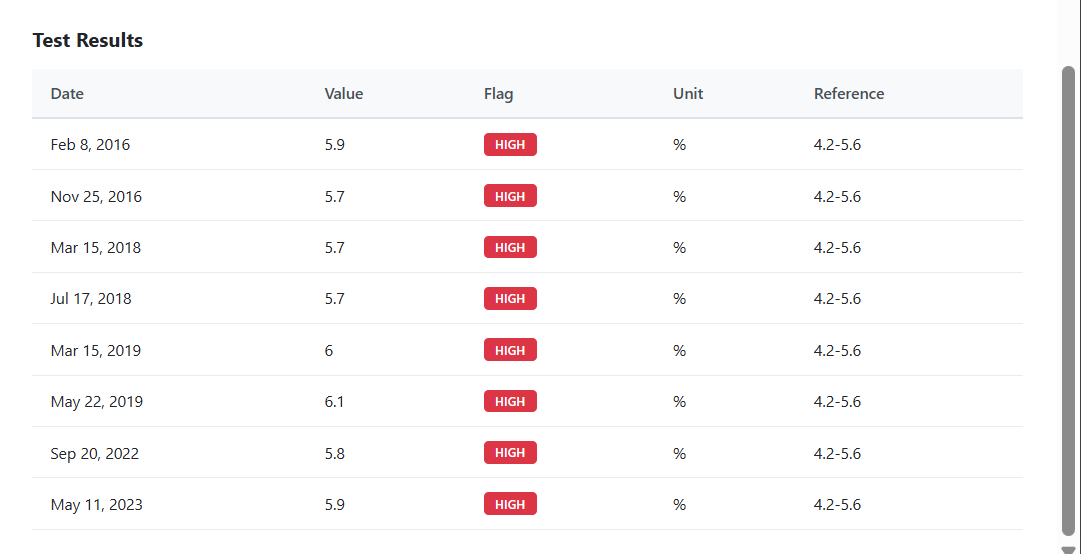1081x554 pixels.
Task: Click the HIGH flag for May 22, 2019
Action: pyautogui.click(x=510, y=401)
